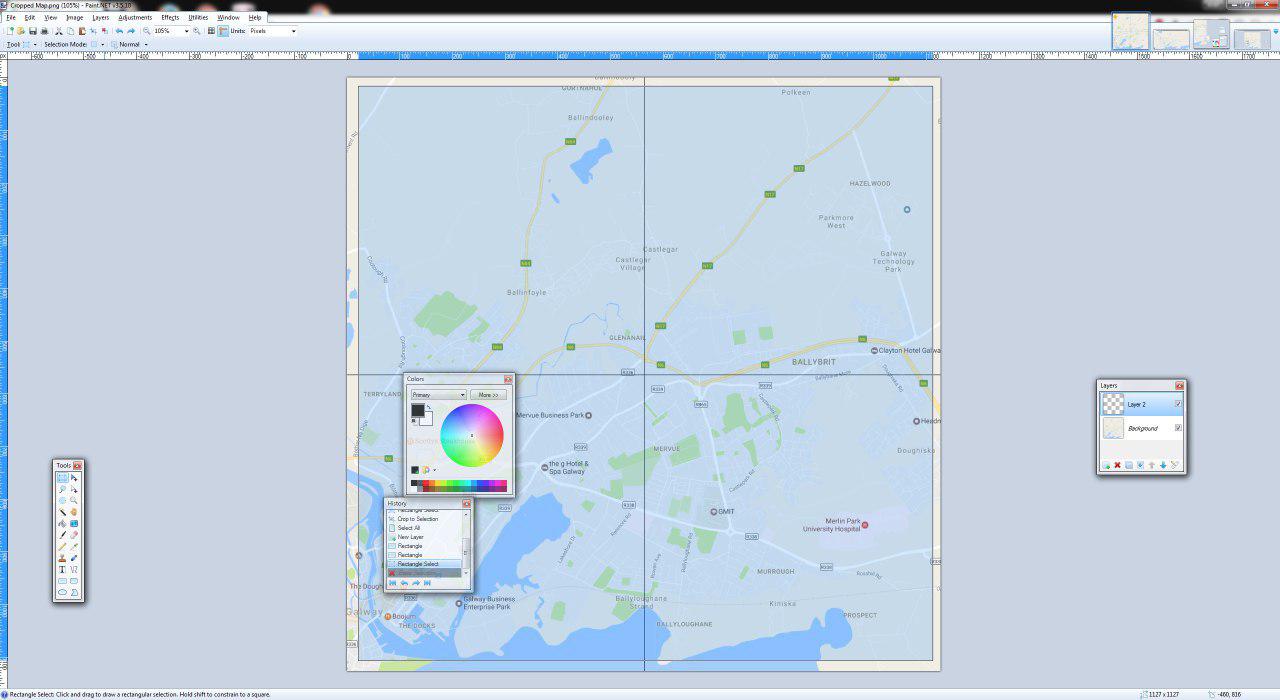Open the palette options dropdown in Colors
1280x700 pixels.
pos(434,470)
